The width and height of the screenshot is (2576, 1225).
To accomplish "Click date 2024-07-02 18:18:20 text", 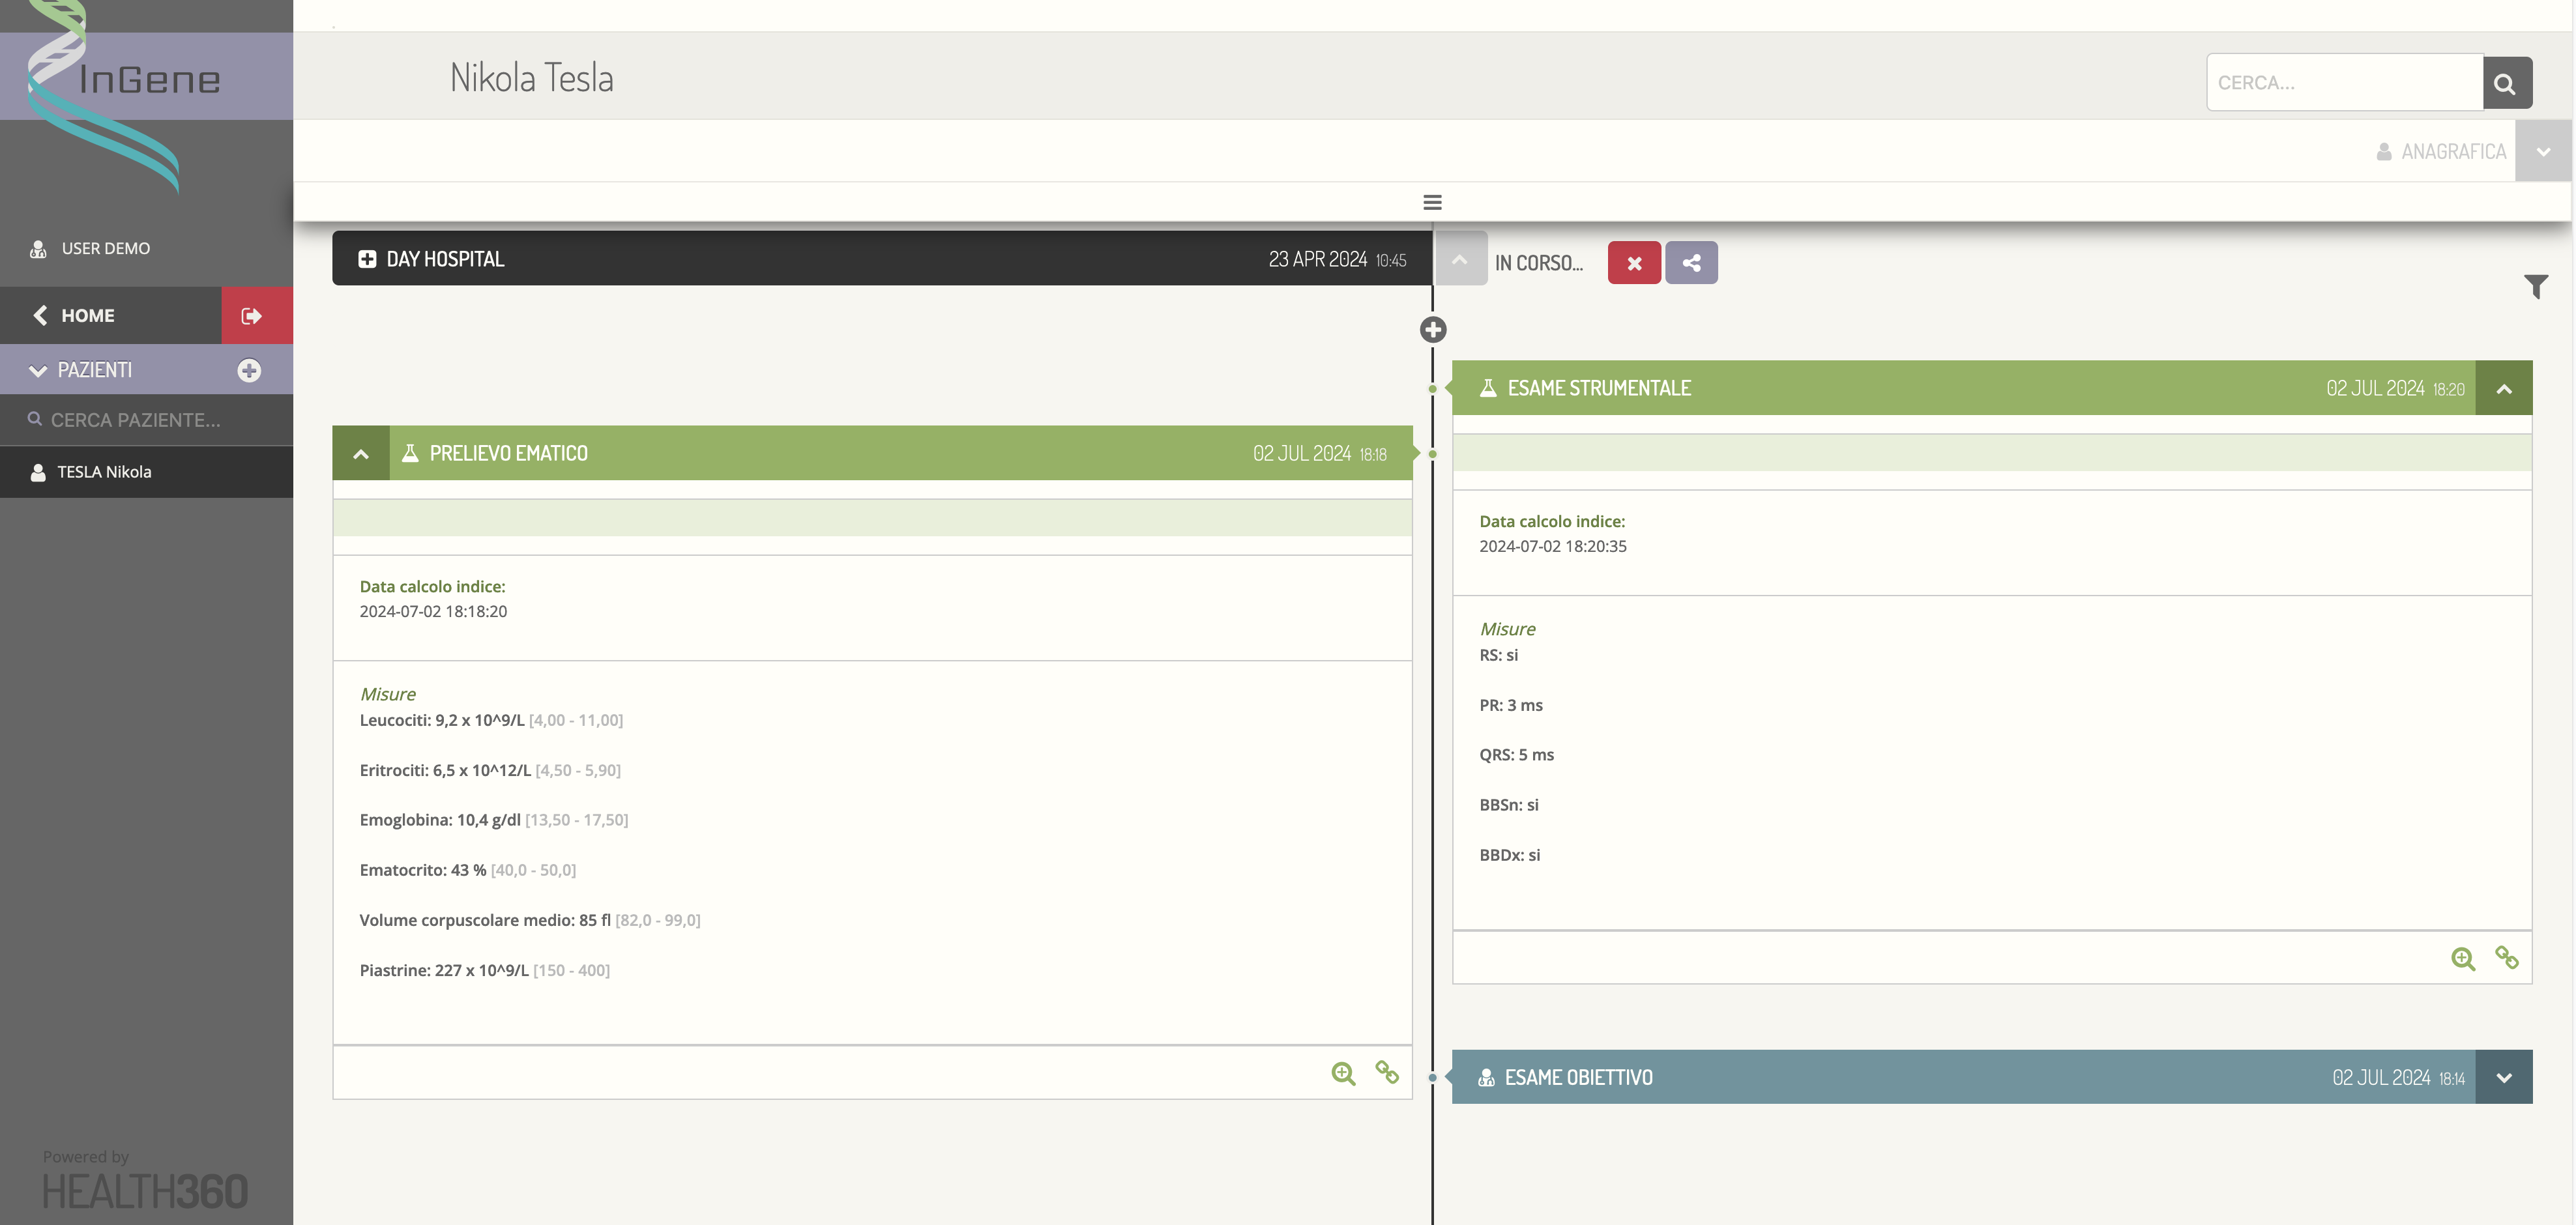I will [x=433, y=611].
